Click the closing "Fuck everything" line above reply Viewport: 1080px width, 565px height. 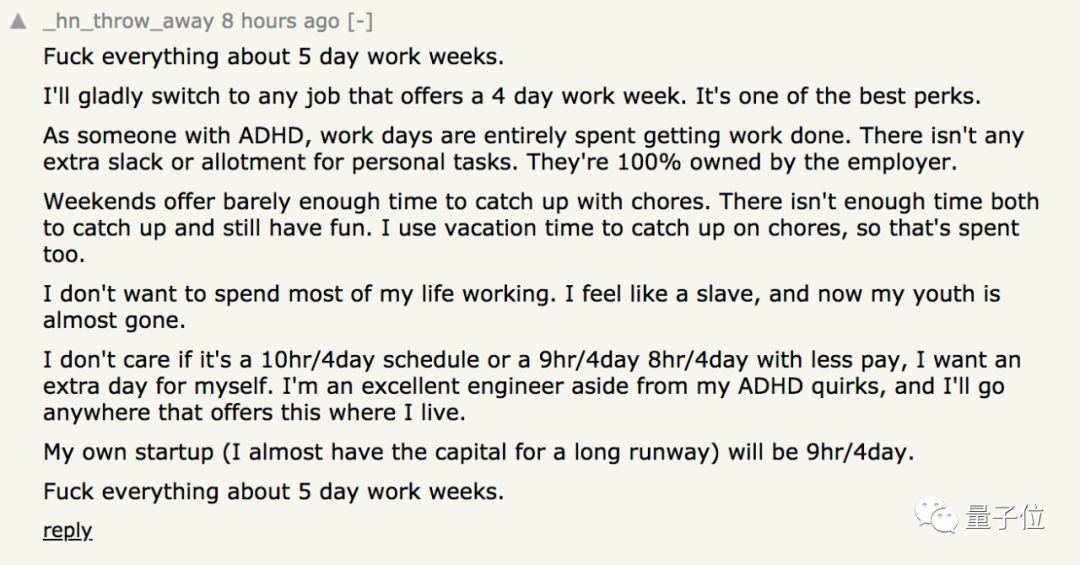(273, 491)
